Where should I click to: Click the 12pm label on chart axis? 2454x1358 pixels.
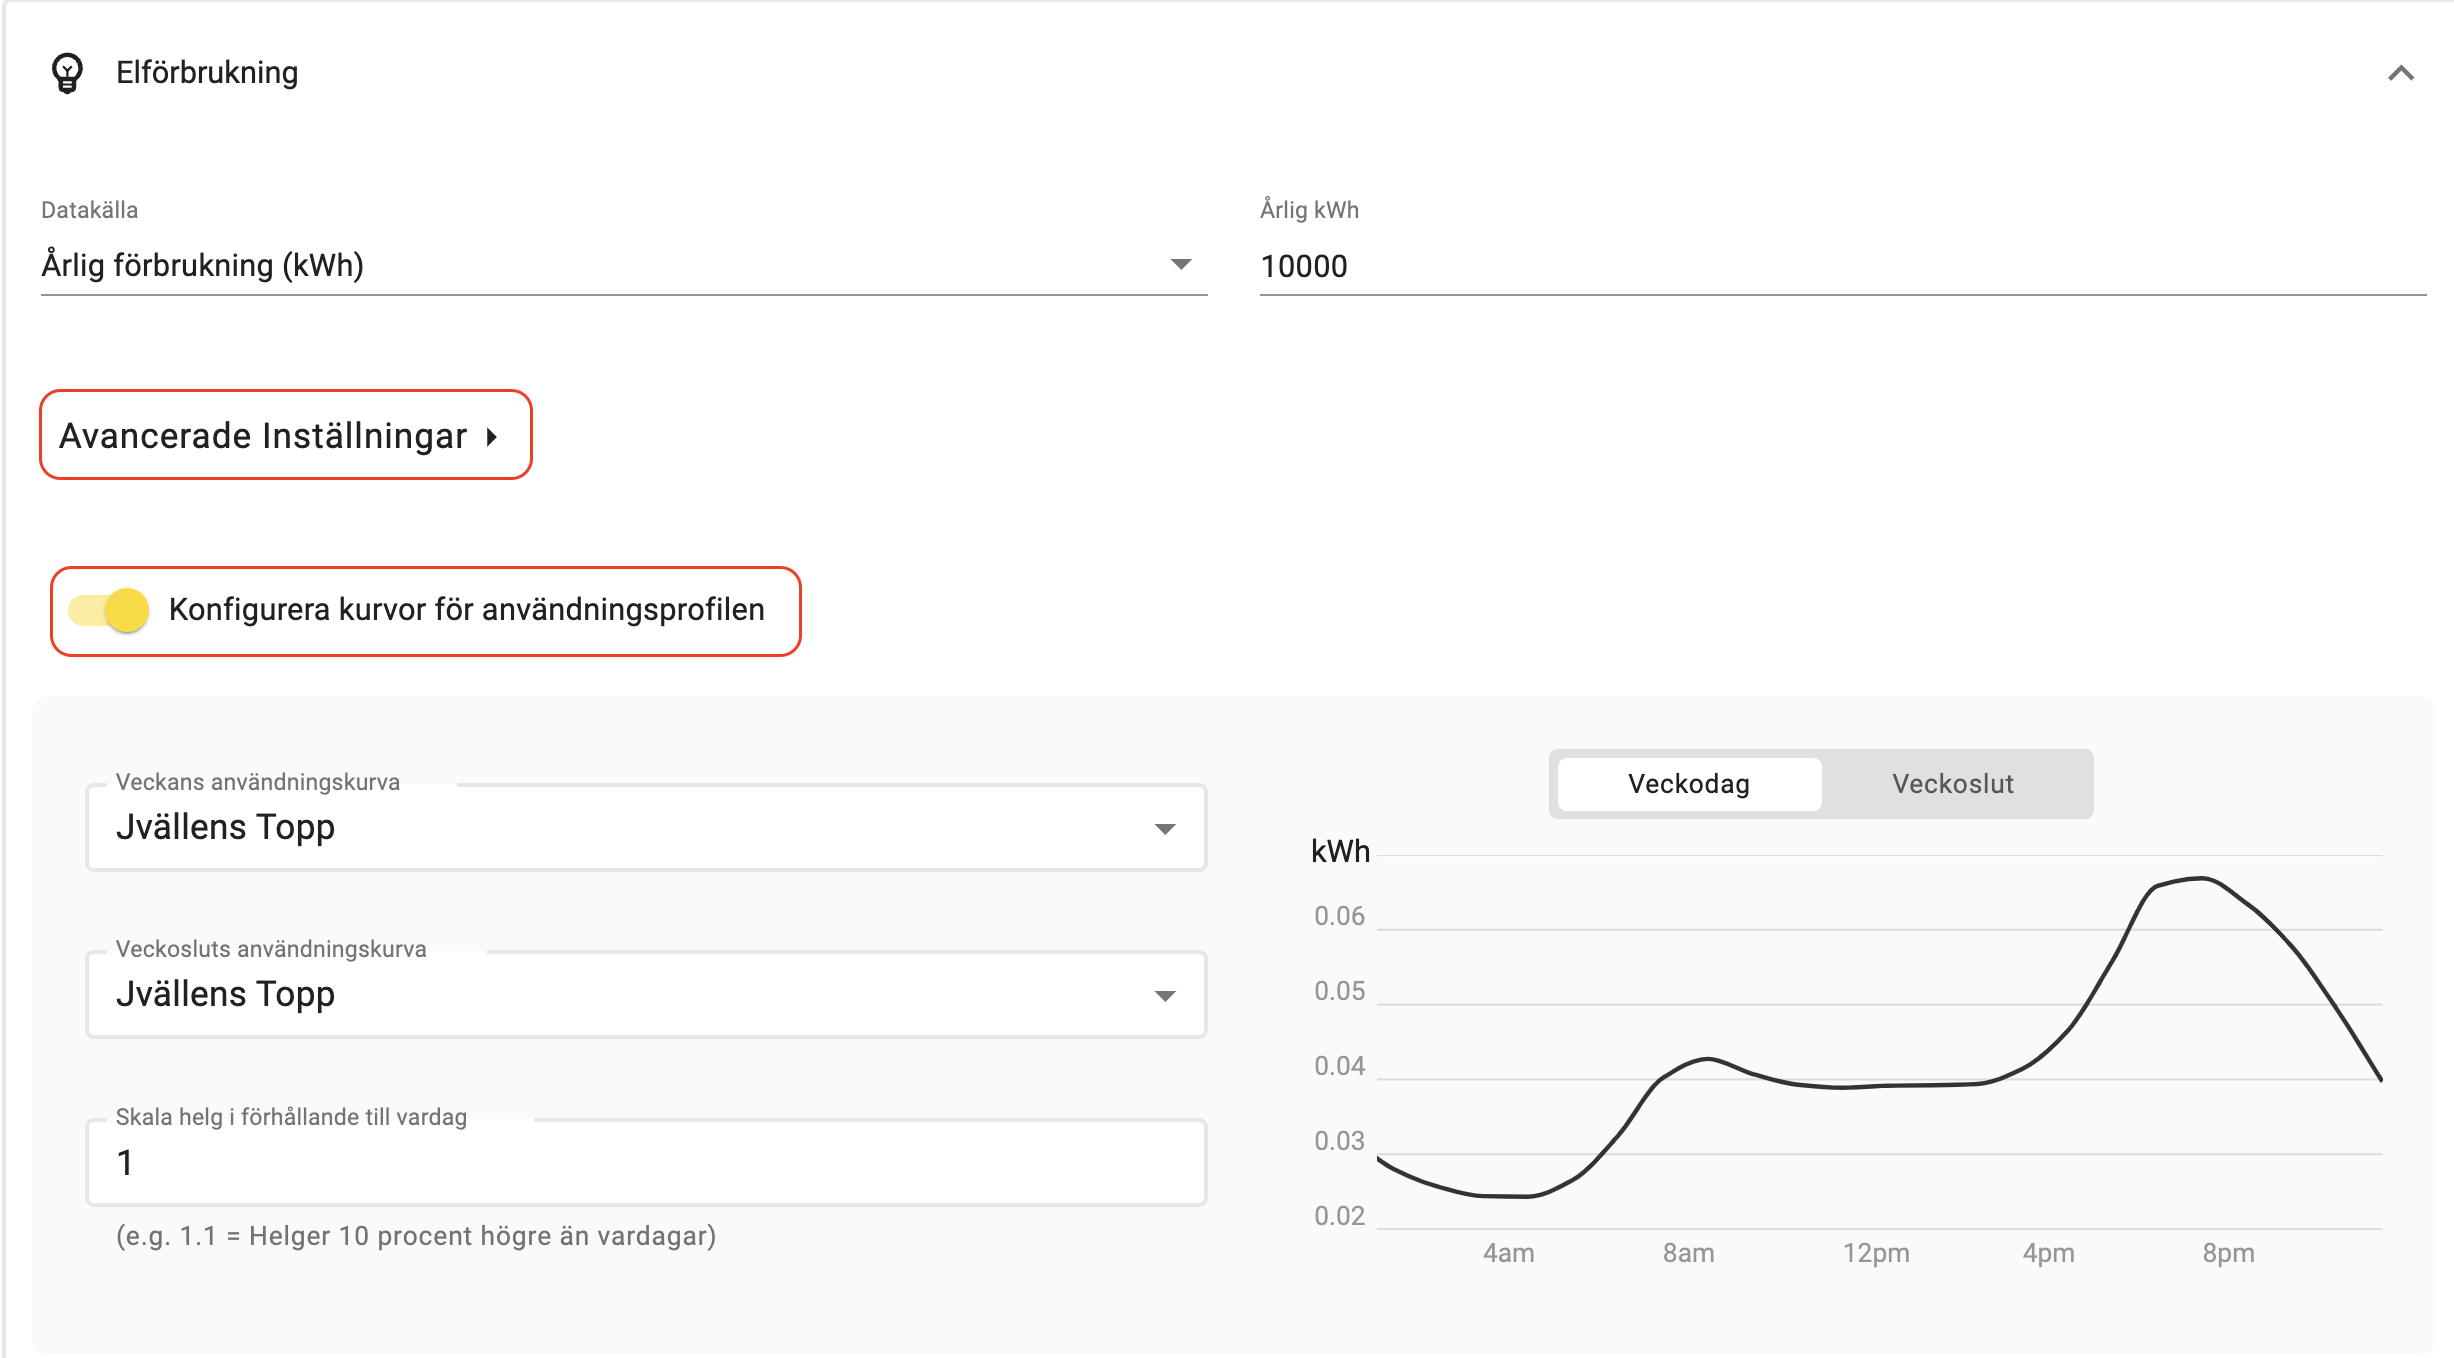1876,1253
